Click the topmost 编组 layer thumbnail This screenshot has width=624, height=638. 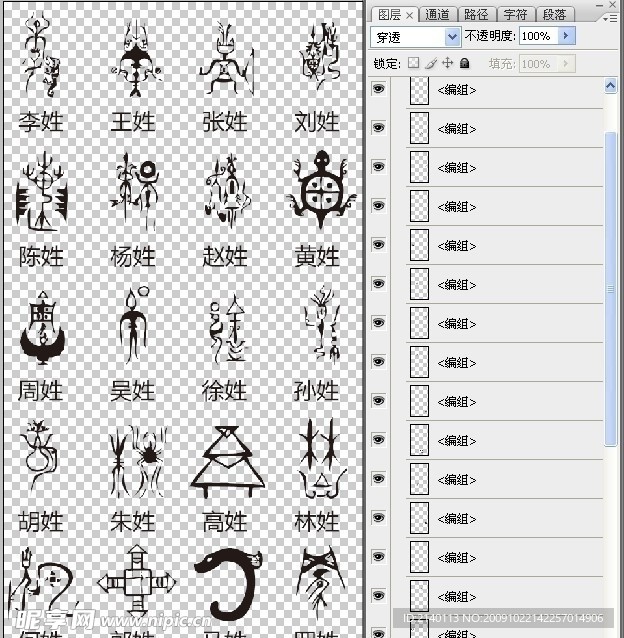(419, 90)
